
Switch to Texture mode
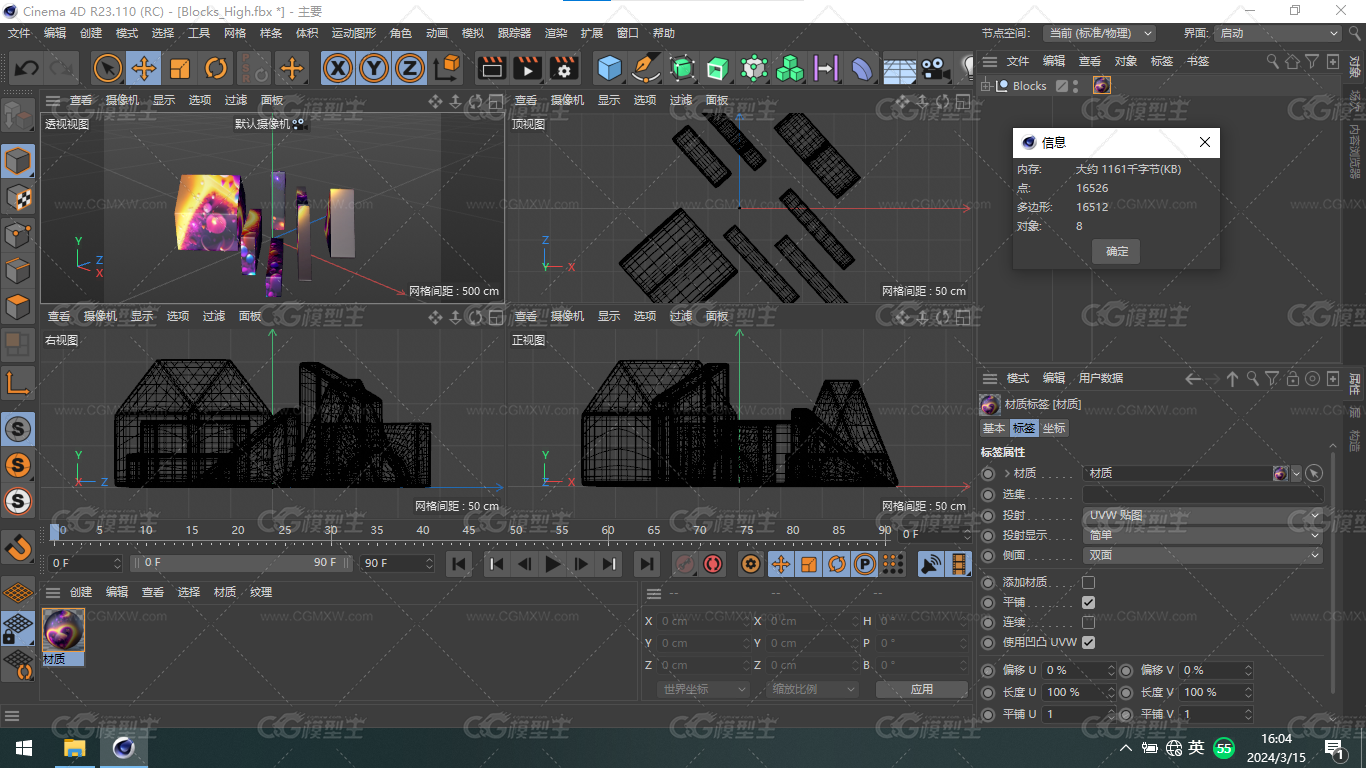(18, 197)
